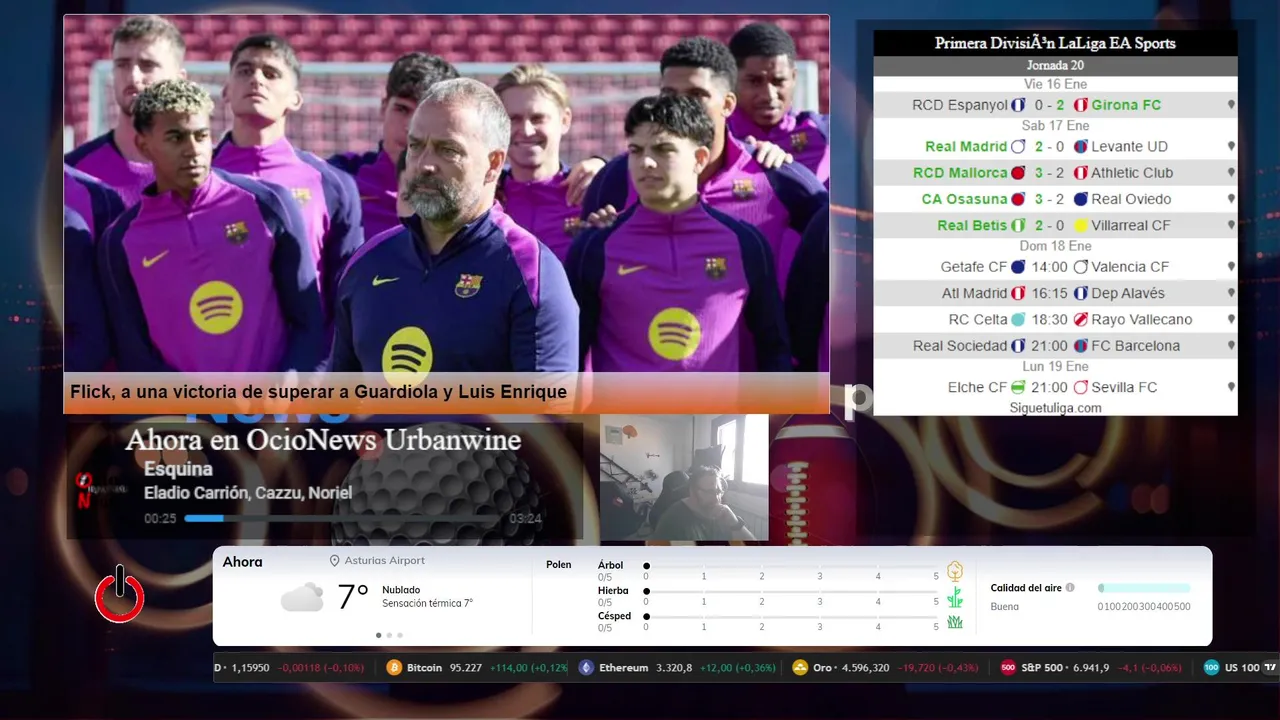Click the Getafe CF 14:00 Valencia CF fixture
Image resolution: width=1280 pixels, height=720 pixels.
(1055, 267)
